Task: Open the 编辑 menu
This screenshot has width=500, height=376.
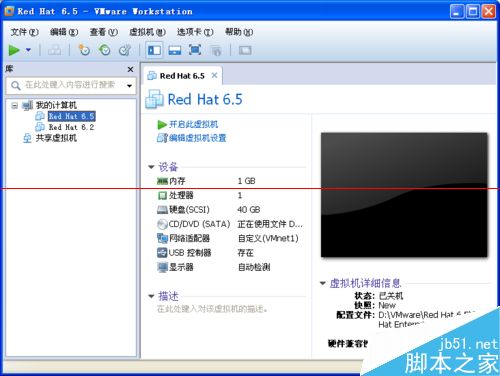Action: point(64,32)
